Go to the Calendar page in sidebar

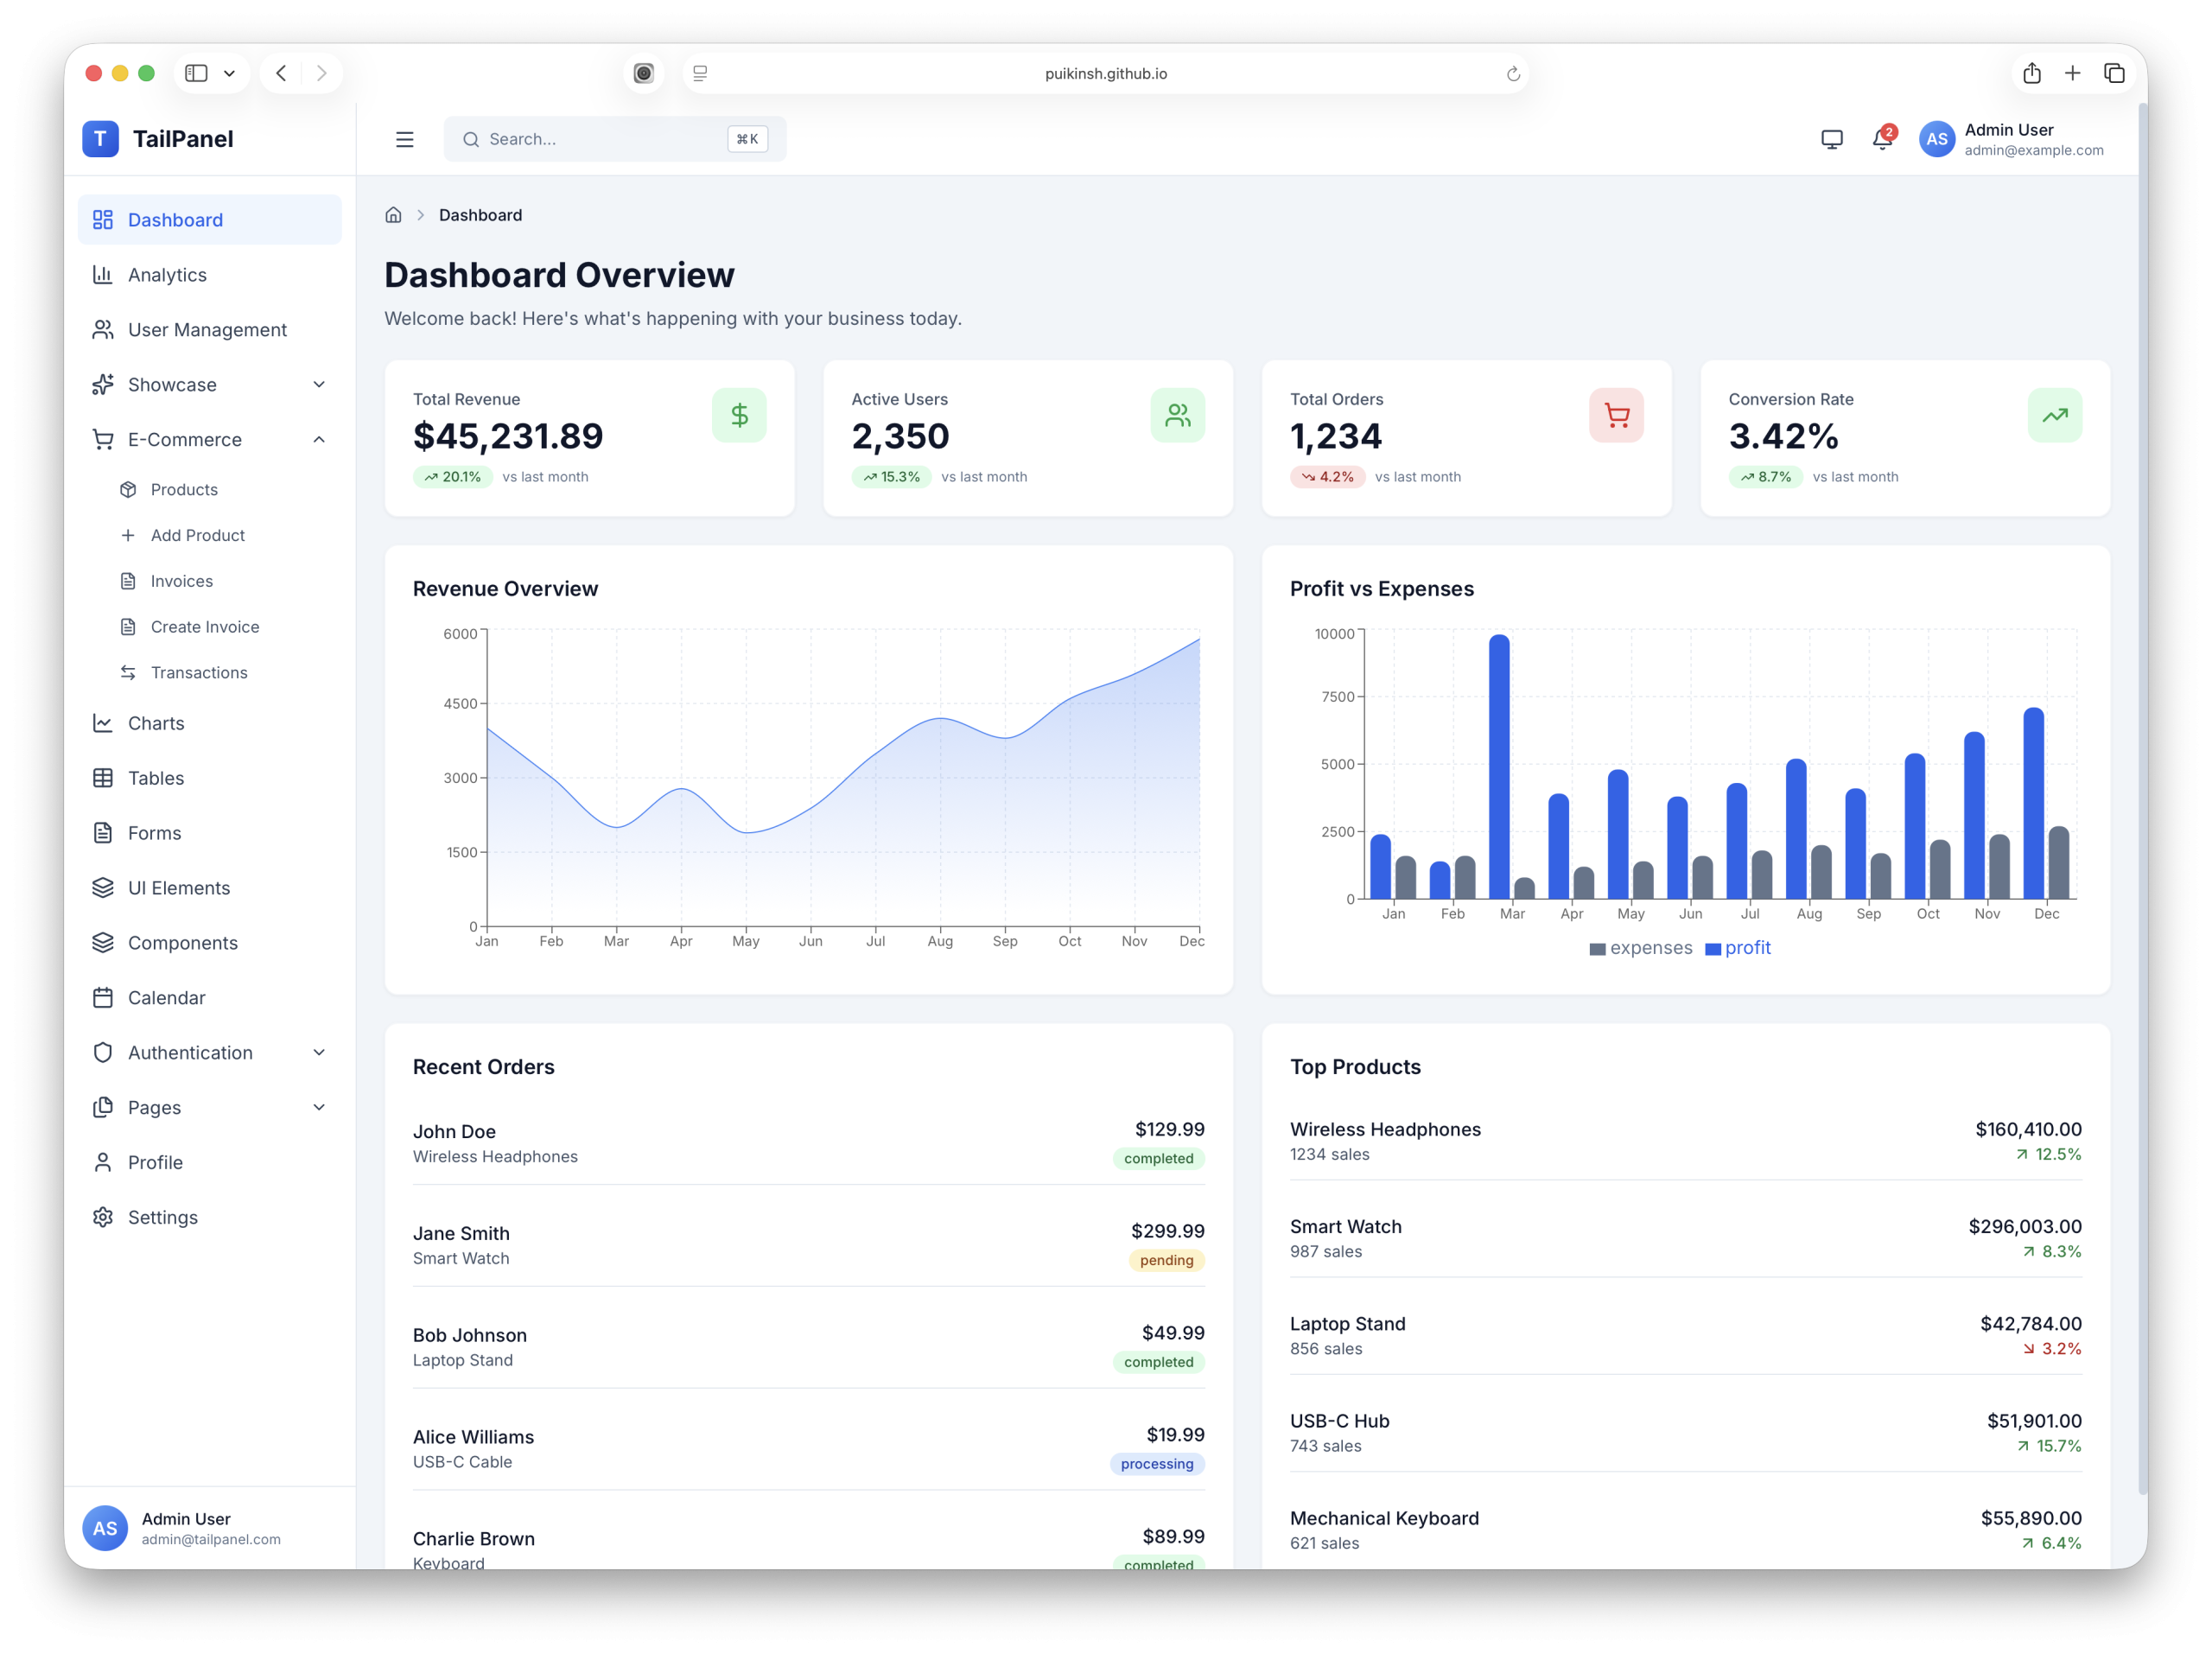[166, 998]
